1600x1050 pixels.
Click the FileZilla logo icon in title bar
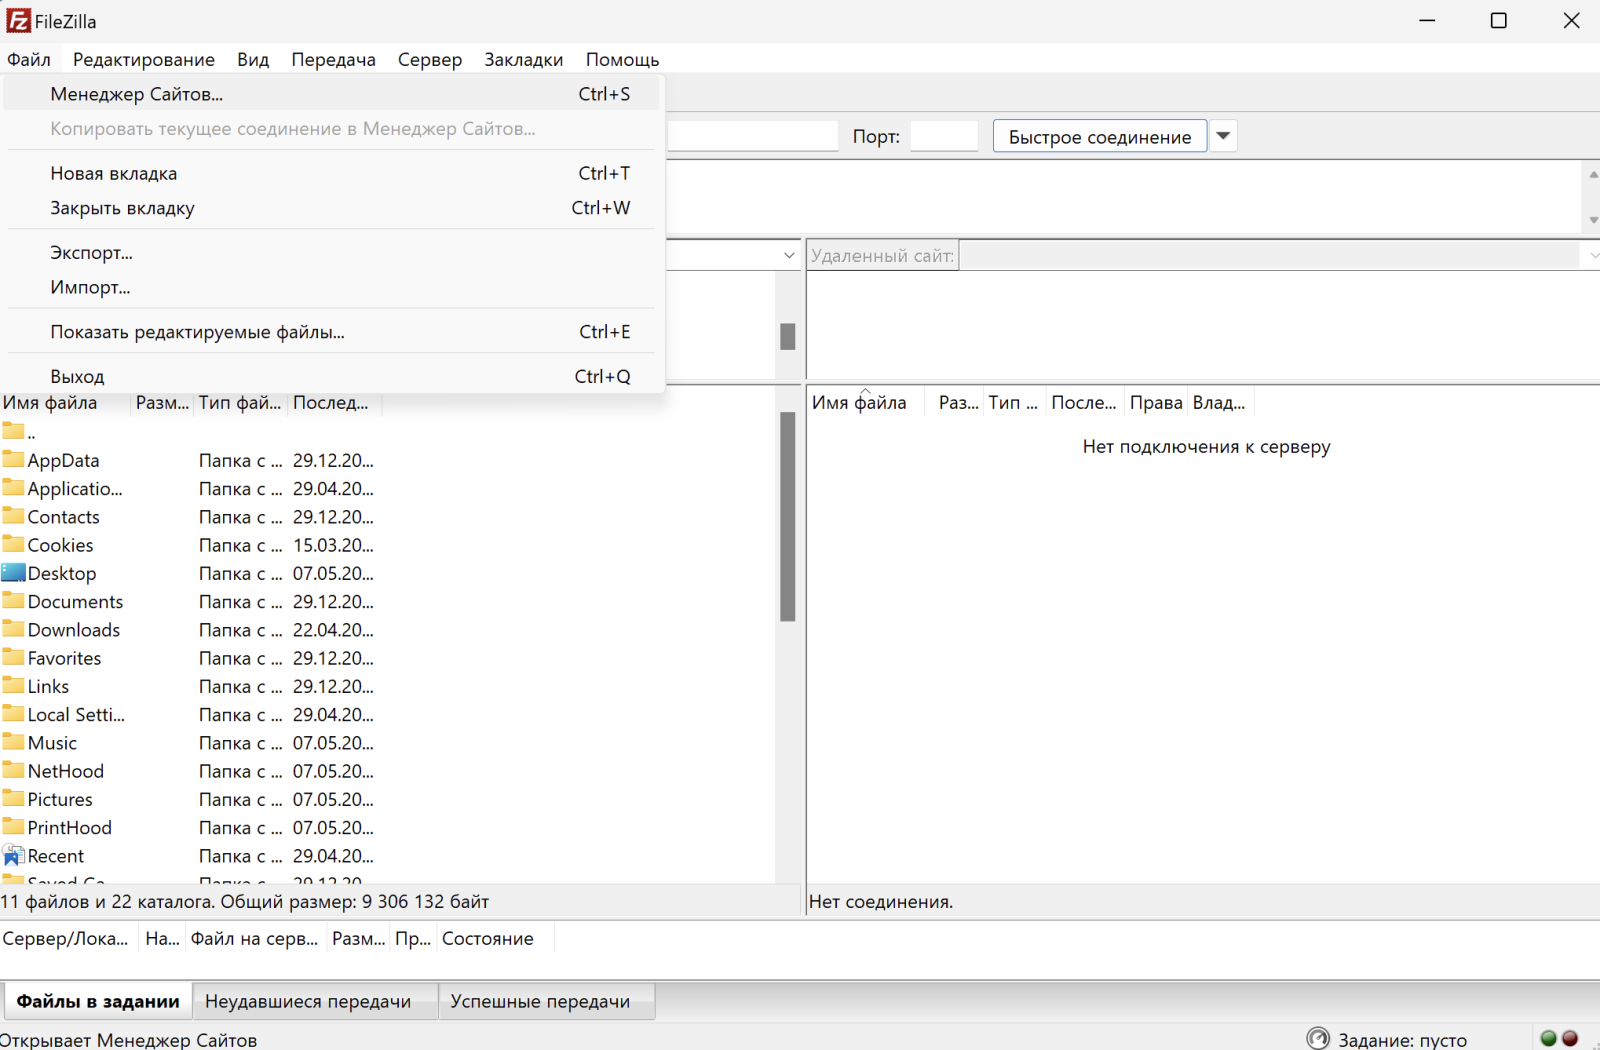pos(18,21)
